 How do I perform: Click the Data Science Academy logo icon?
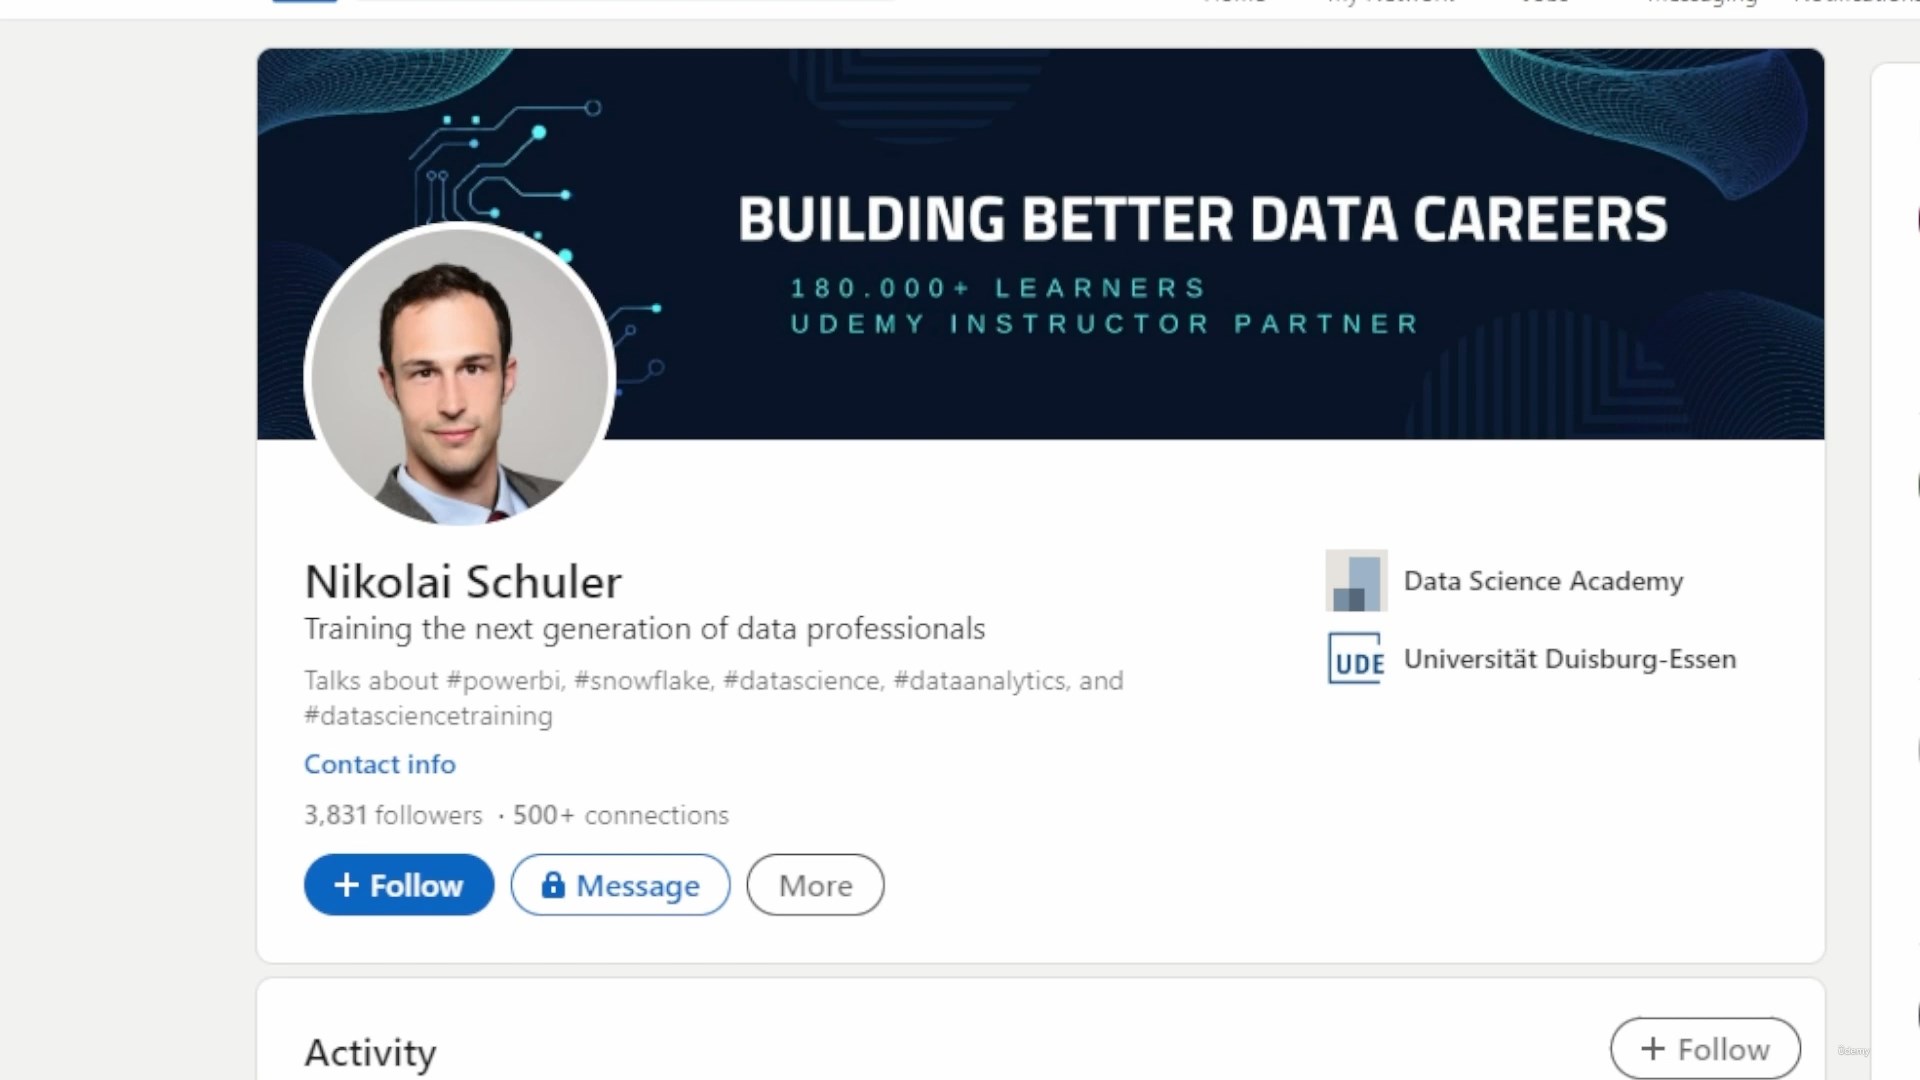[x=1356, y=580]
